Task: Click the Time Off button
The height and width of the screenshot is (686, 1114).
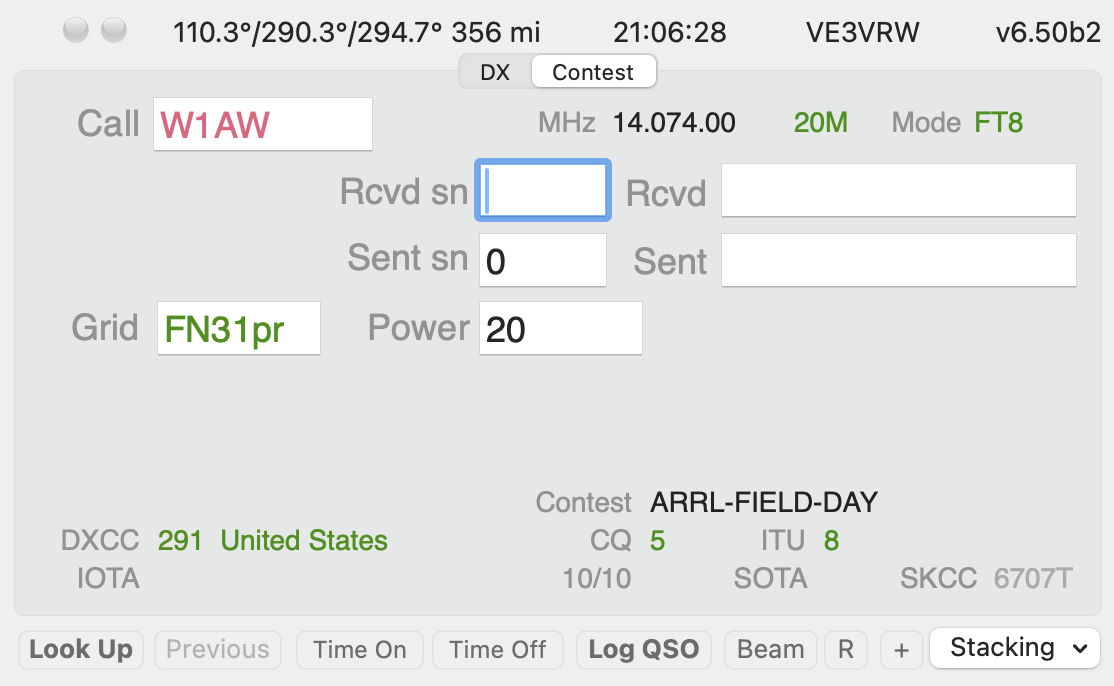Action: 498,650
